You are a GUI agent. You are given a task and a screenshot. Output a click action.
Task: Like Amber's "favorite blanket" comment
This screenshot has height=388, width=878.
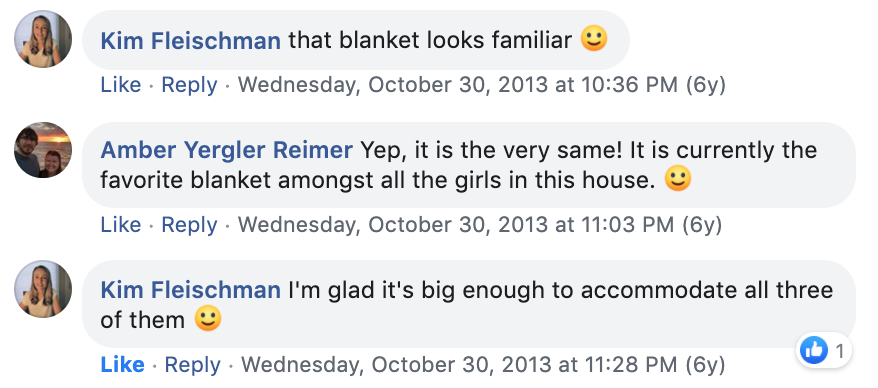pos(120,225)
